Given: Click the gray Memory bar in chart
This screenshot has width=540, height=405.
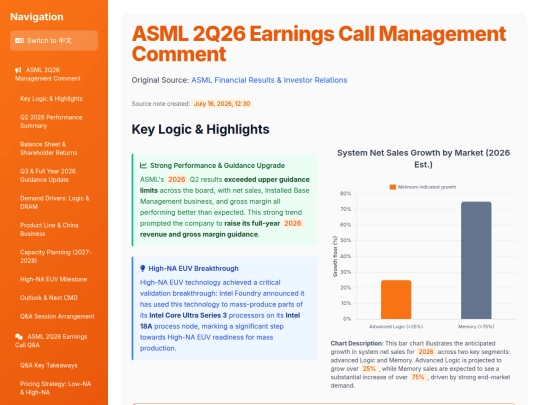Looking at the screenshot, I should [x=476, y=260].
